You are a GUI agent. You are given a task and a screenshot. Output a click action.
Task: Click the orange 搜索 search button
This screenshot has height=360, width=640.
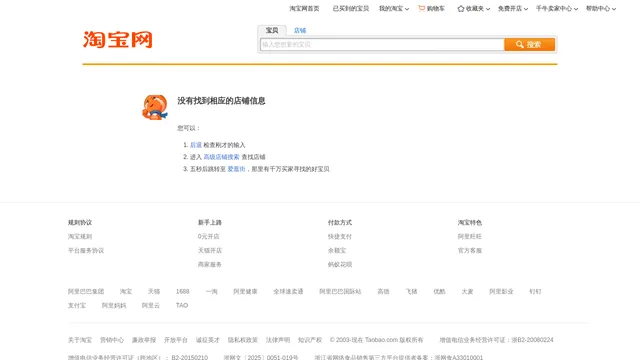click(529, 44)
